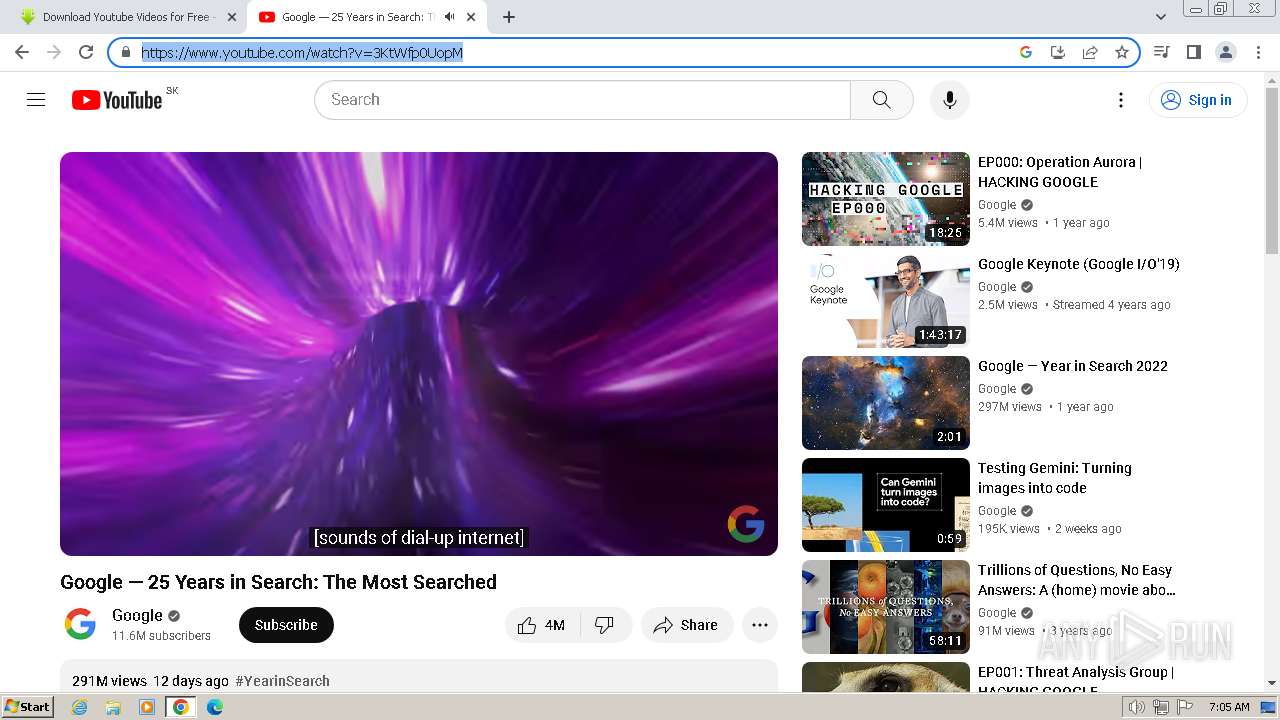Open volume control in system tray
Image resolution: width=1280 pixels, height=720 pixels.
coord(1137,707)
